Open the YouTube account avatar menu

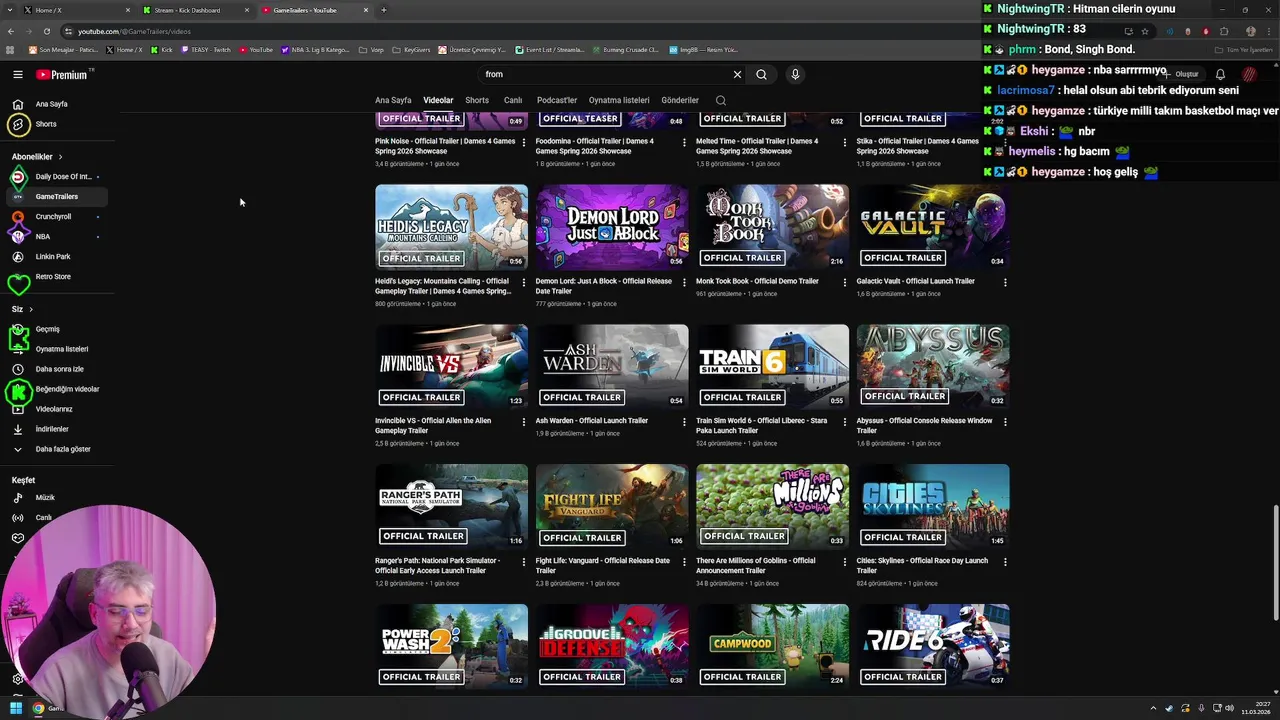click(x=1250, y=74)
